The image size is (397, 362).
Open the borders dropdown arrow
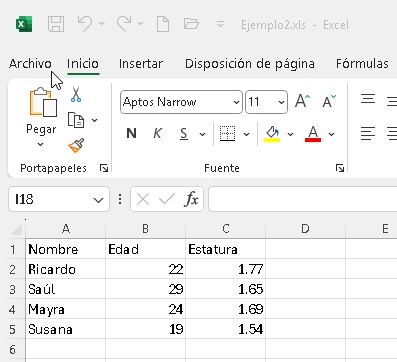(x=246, y=134)
